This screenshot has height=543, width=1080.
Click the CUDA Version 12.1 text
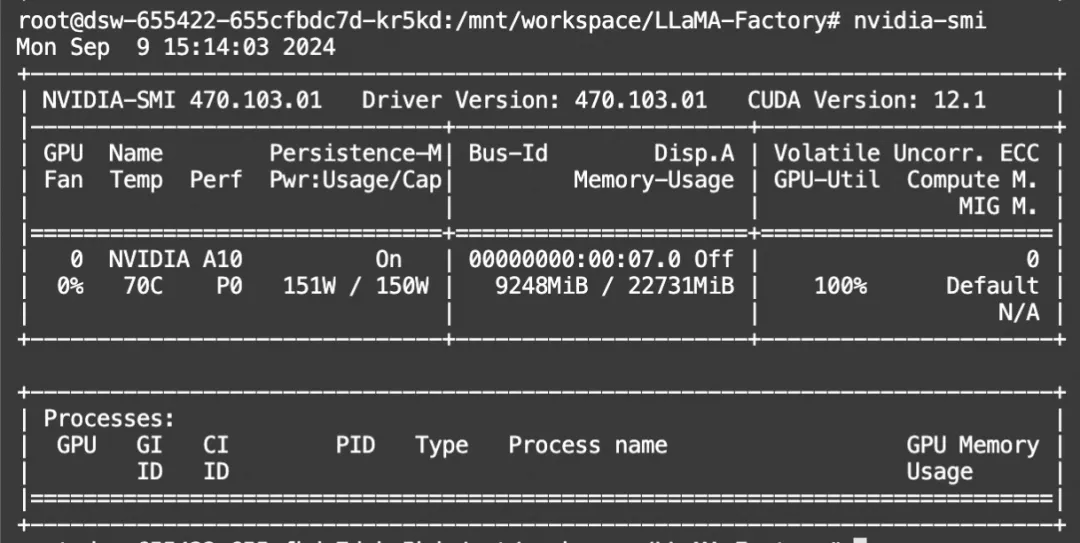[866, 100]
